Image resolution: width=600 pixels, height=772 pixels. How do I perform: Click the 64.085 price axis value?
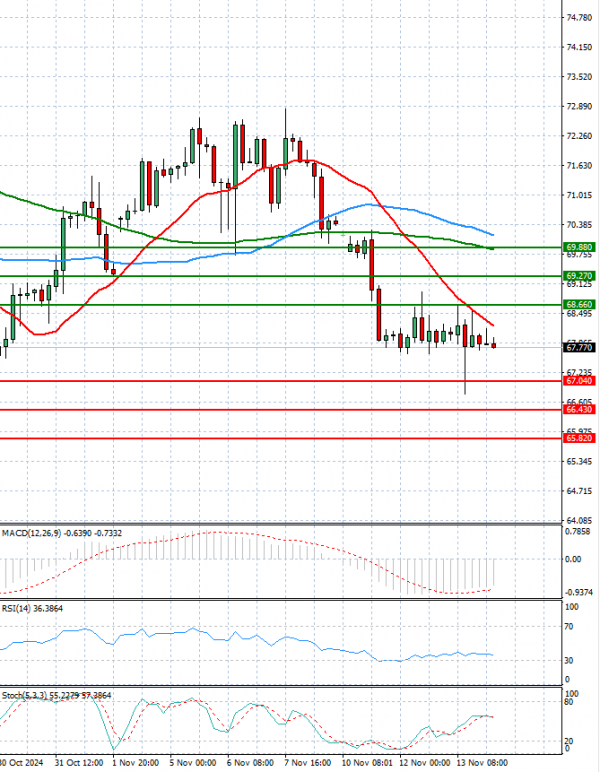pos(579,520)
